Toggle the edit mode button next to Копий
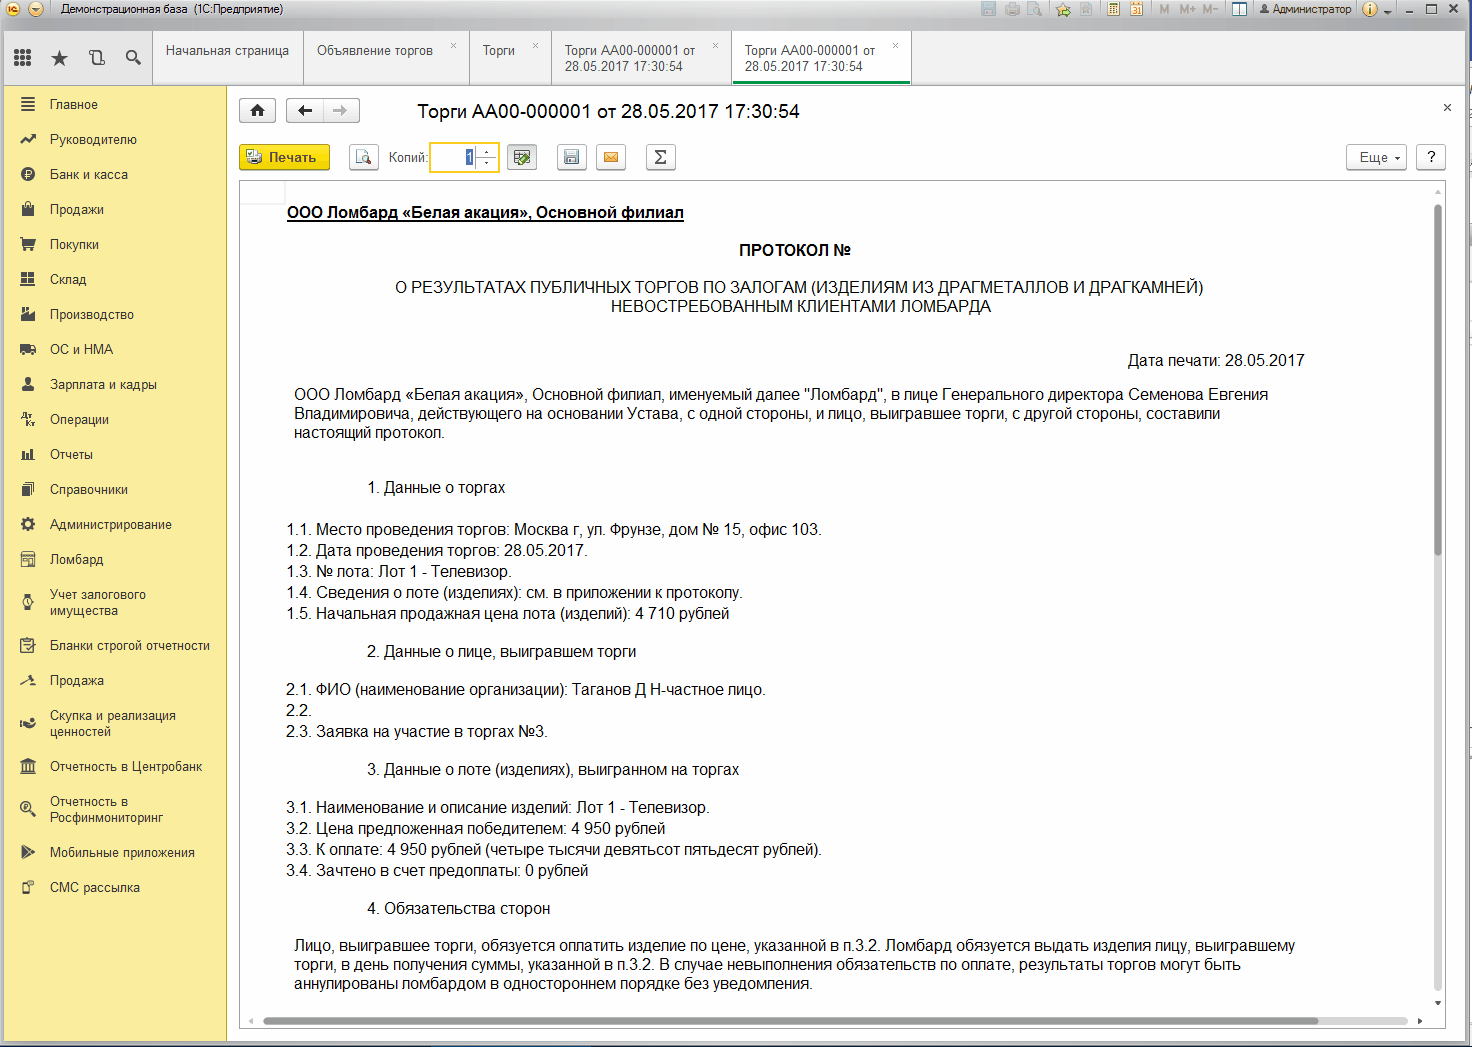This screenshot has width=1472, height=1047. (522, 157)
